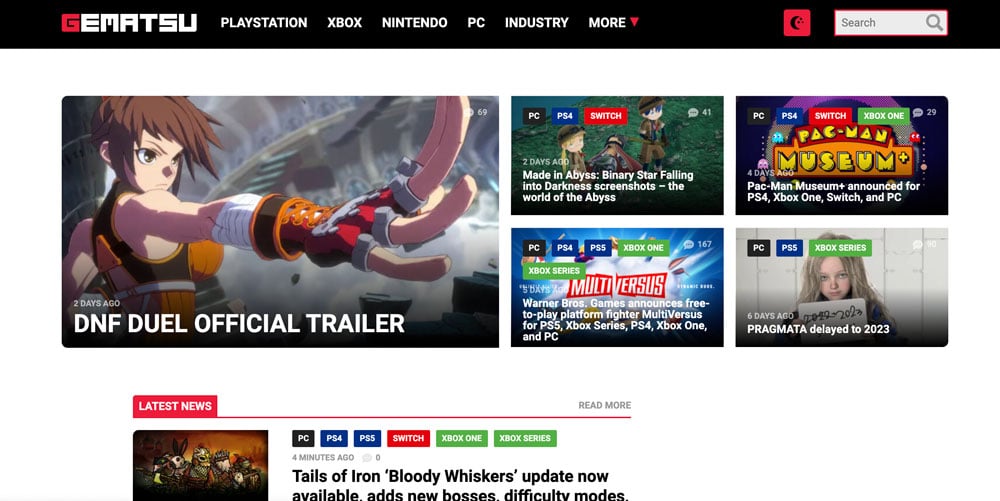
Task: Select Xbox One tag on Tails of Iron
Action: pos(462,439)
